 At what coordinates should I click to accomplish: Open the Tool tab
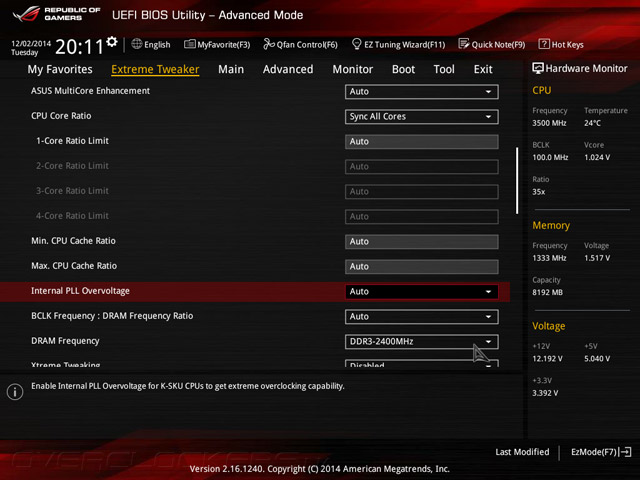tap(444, 69)
